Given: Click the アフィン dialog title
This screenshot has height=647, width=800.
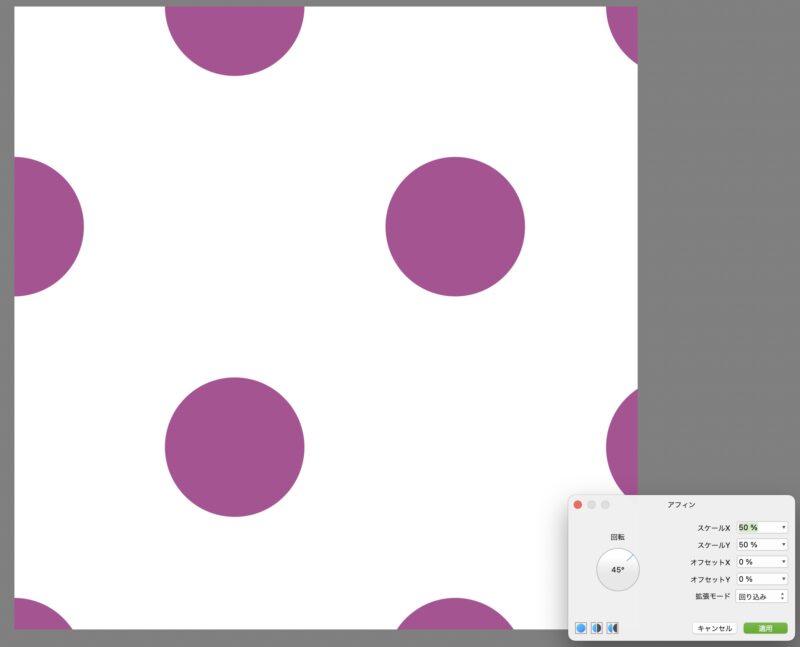Looking at the screenshot, I should (x=681, y=505).
